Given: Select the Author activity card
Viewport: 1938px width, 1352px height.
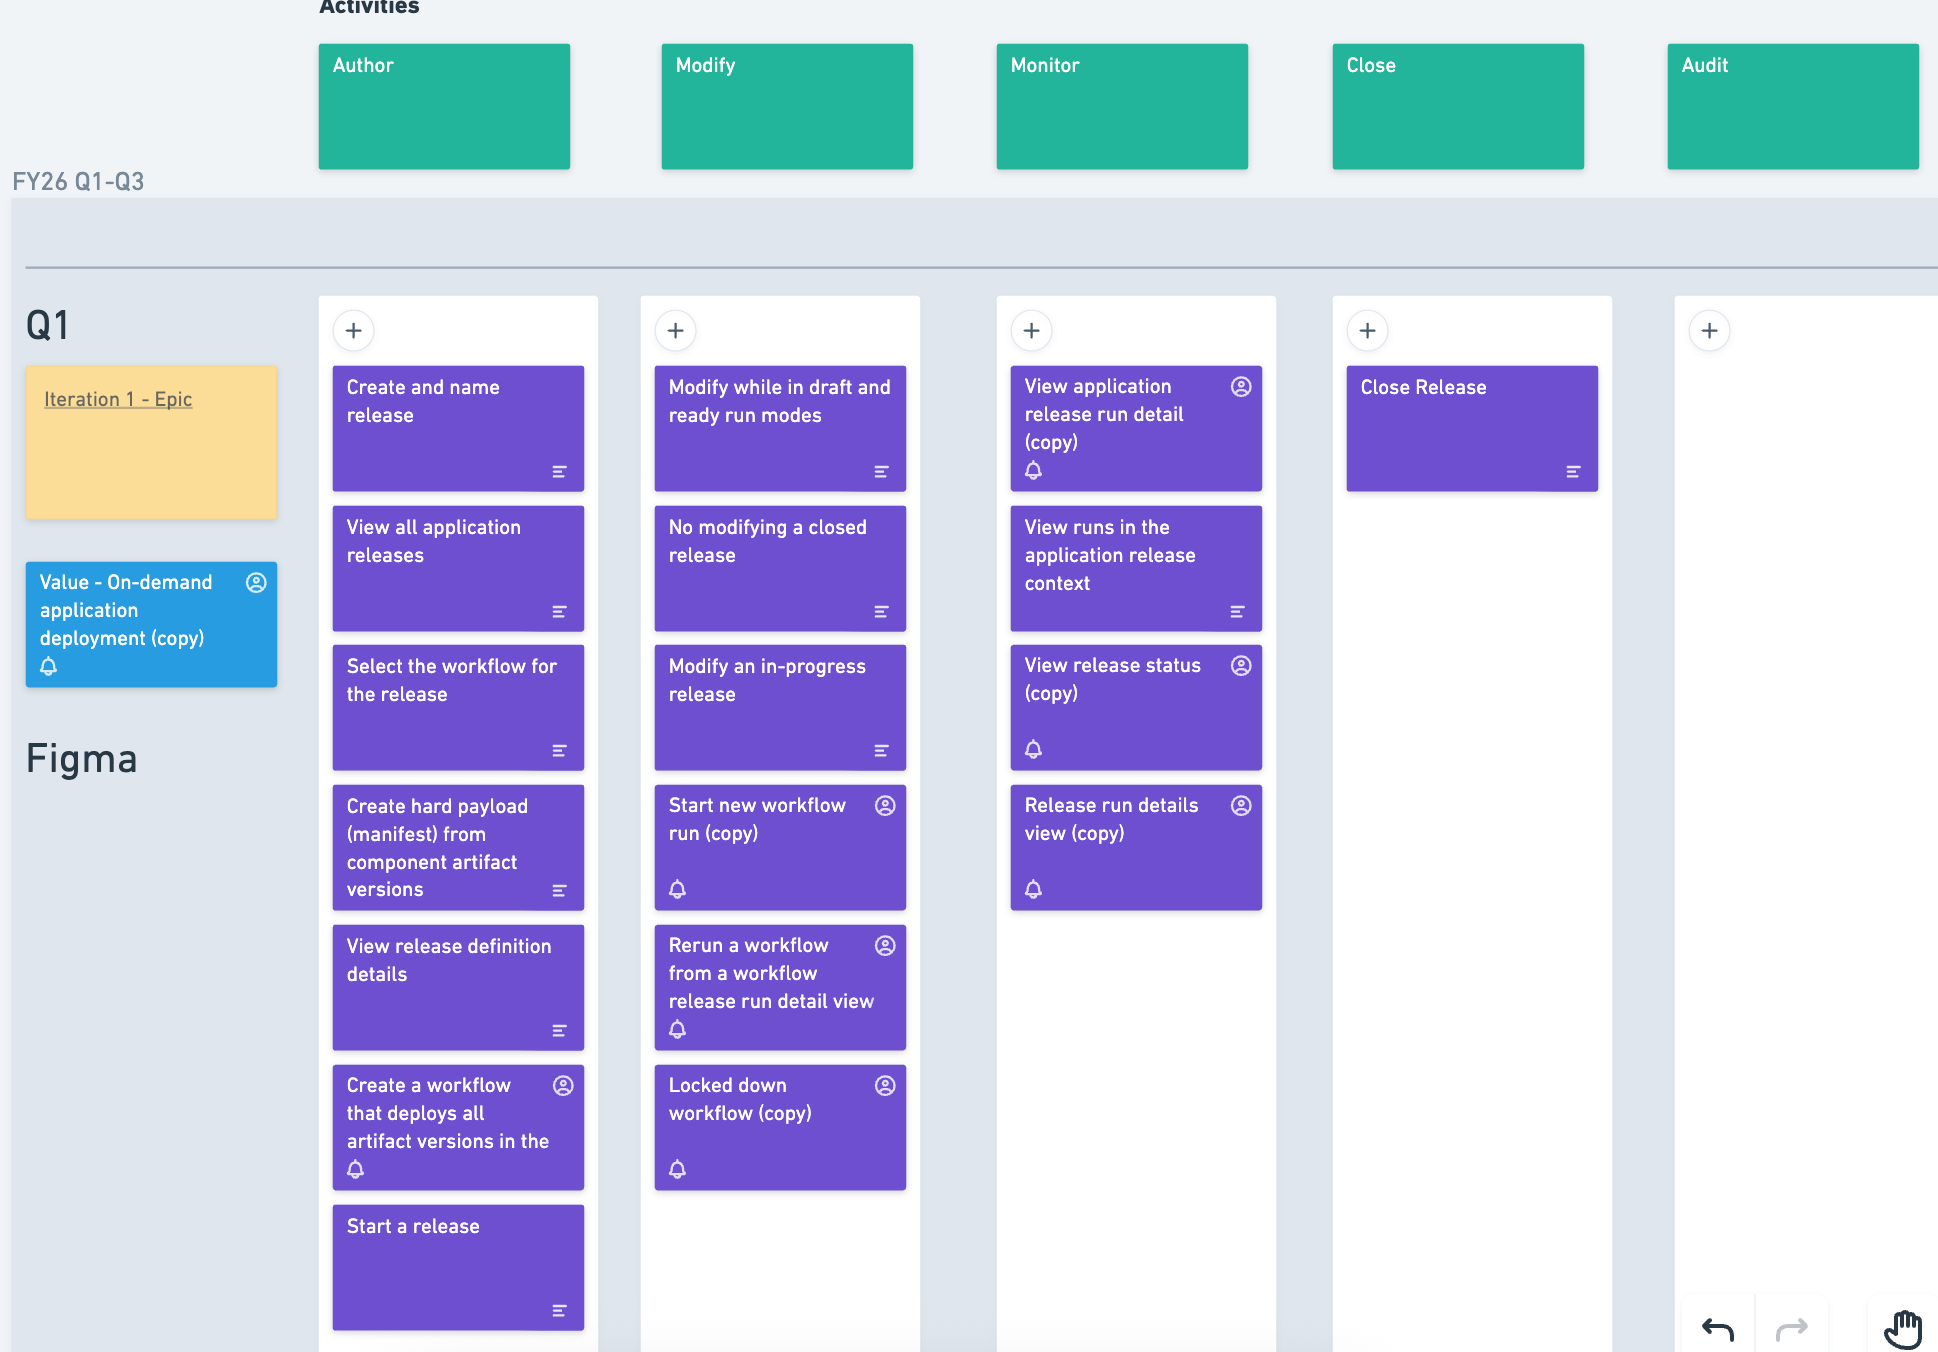Looking at the screenshot, I should (x=444, y=106).
